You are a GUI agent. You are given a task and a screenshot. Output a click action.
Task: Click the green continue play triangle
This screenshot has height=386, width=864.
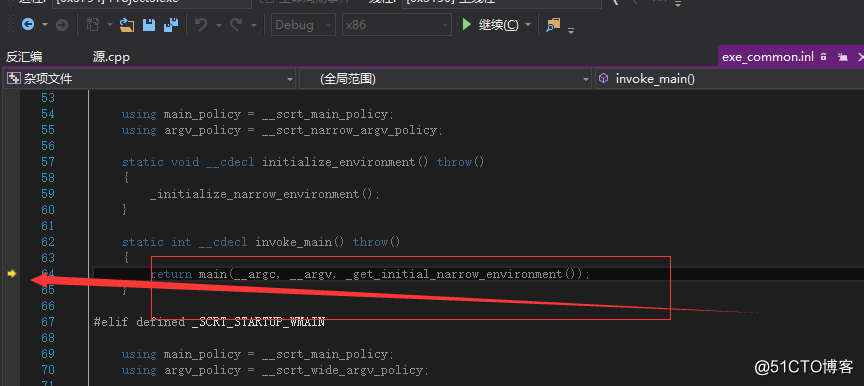[467, 25]
